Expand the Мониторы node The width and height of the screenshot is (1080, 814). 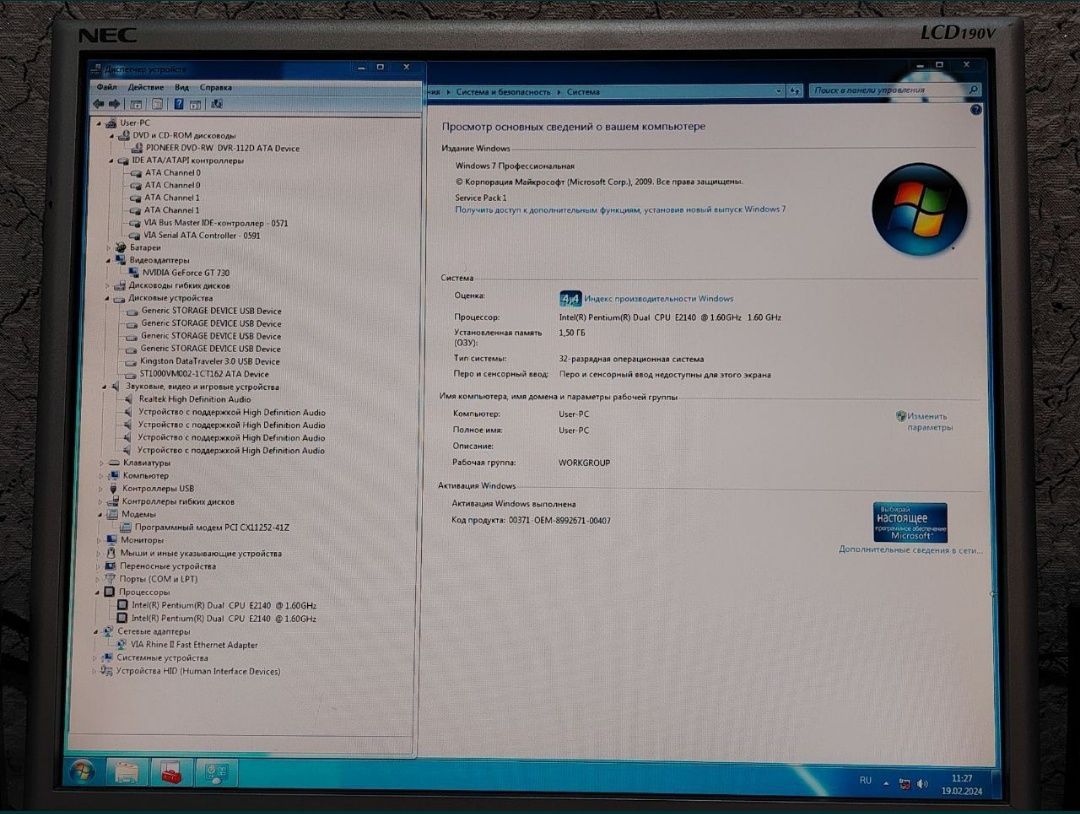(100, 541)
